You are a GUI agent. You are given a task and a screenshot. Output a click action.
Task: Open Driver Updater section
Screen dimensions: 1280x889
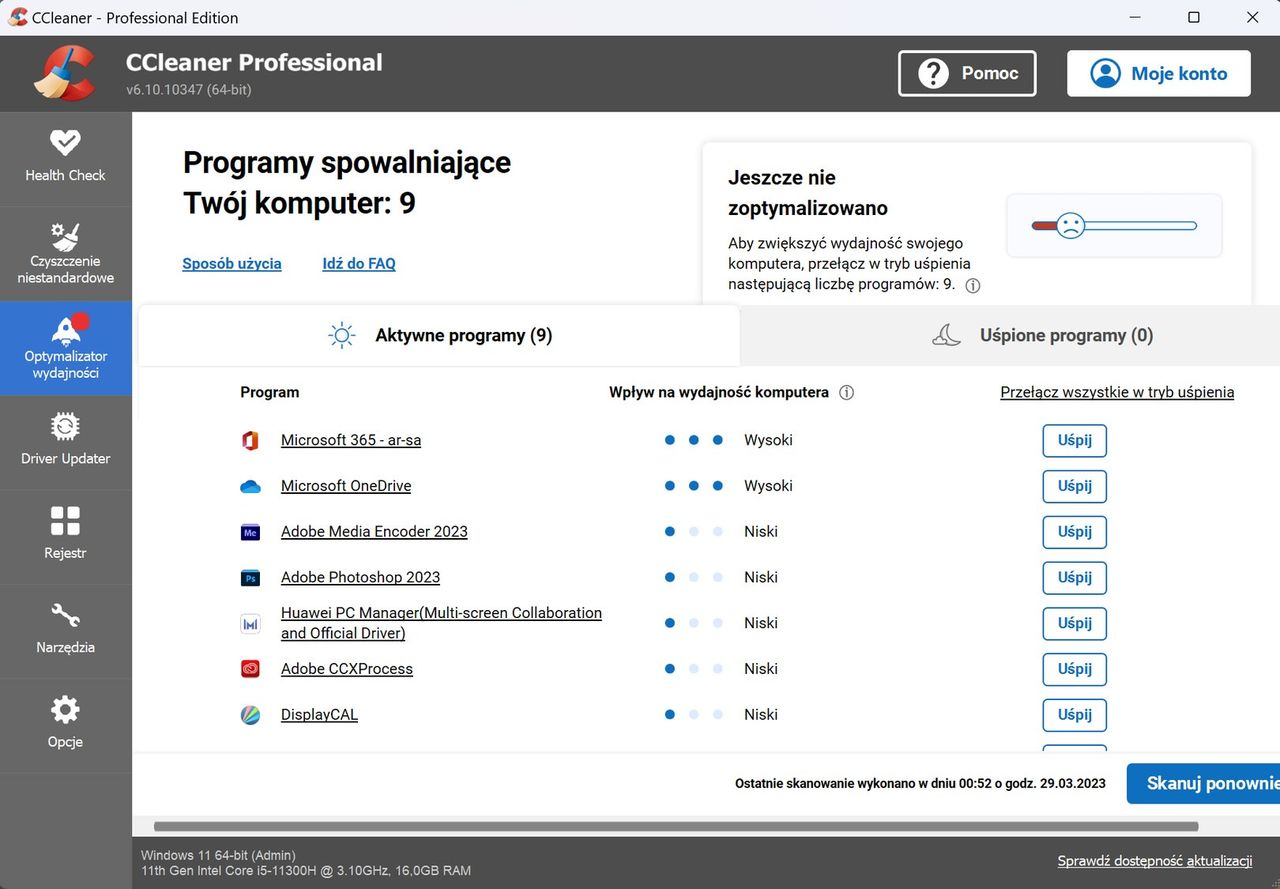[65, 442]
